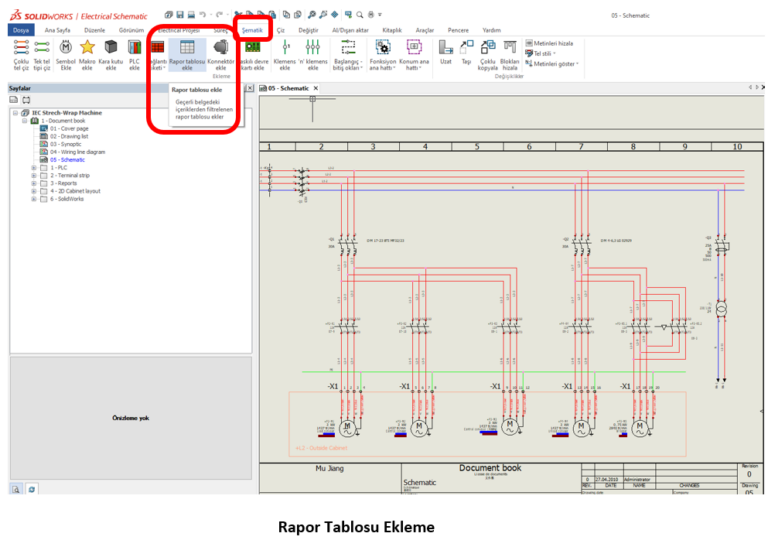Click the Makro ekle star icon
768x540 pixels.
coord(88,47)
